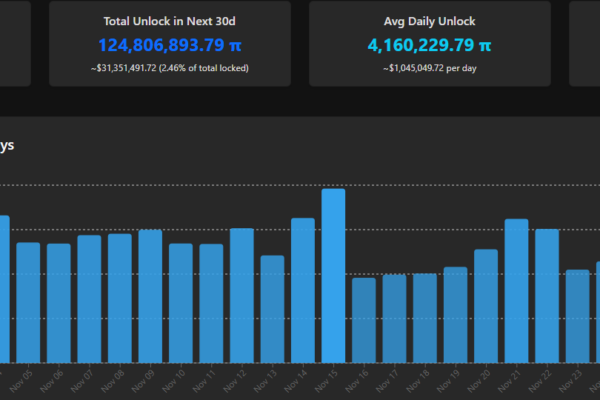
Task: Select the Nov 16 bar
Action: click(x=364, y=319)
